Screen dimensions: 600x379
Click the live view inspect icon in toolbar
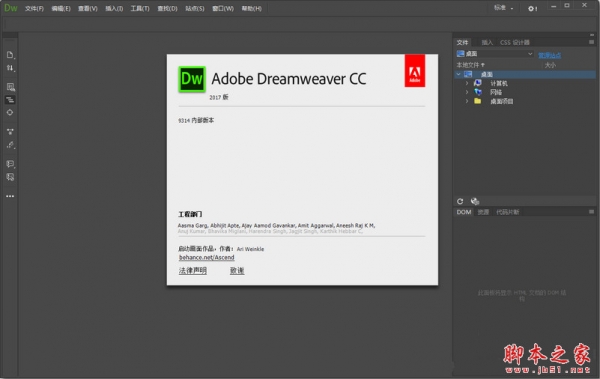pos(10,87)
